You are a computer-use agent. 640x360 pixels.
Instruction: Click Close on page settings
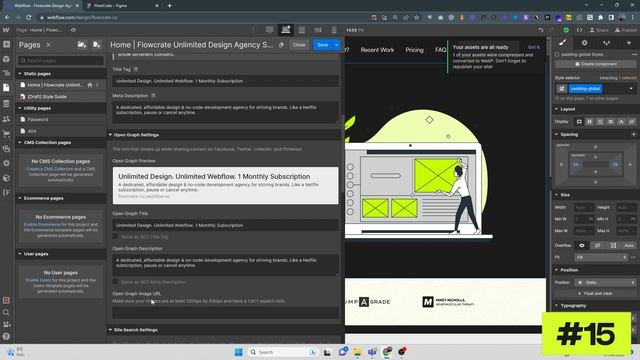(x=299, y=45)
